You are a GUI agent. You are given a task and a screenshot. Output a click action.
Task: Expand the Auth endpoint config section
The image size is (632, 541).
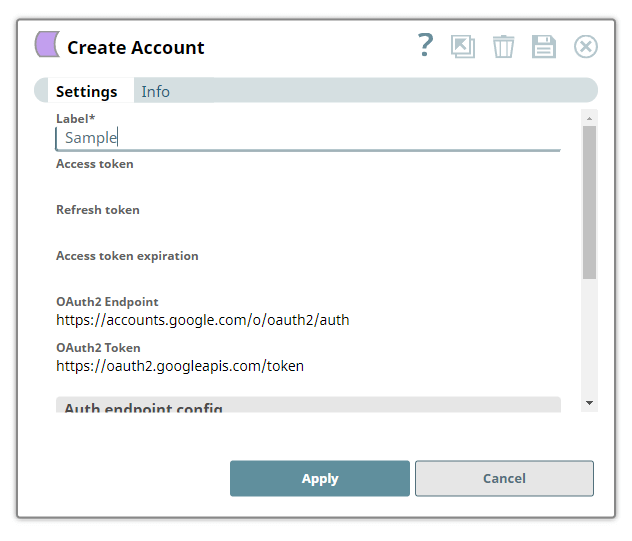[x=307, y=406]
